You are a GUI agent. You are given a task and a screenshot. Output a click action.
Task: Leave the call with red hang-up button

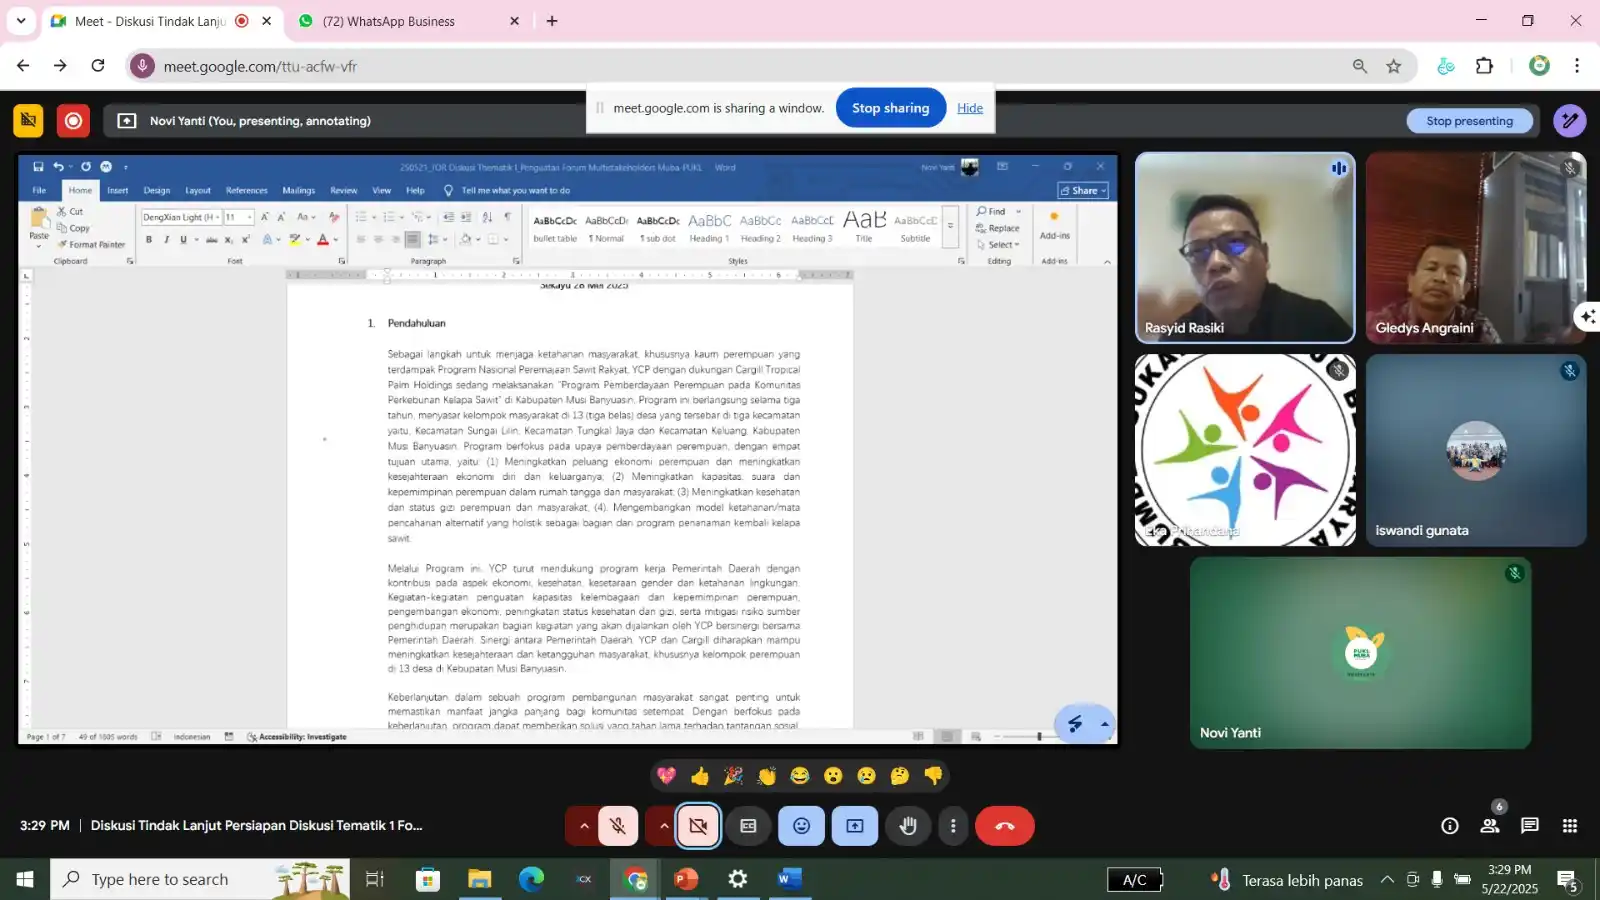[x=1005, y=826]
